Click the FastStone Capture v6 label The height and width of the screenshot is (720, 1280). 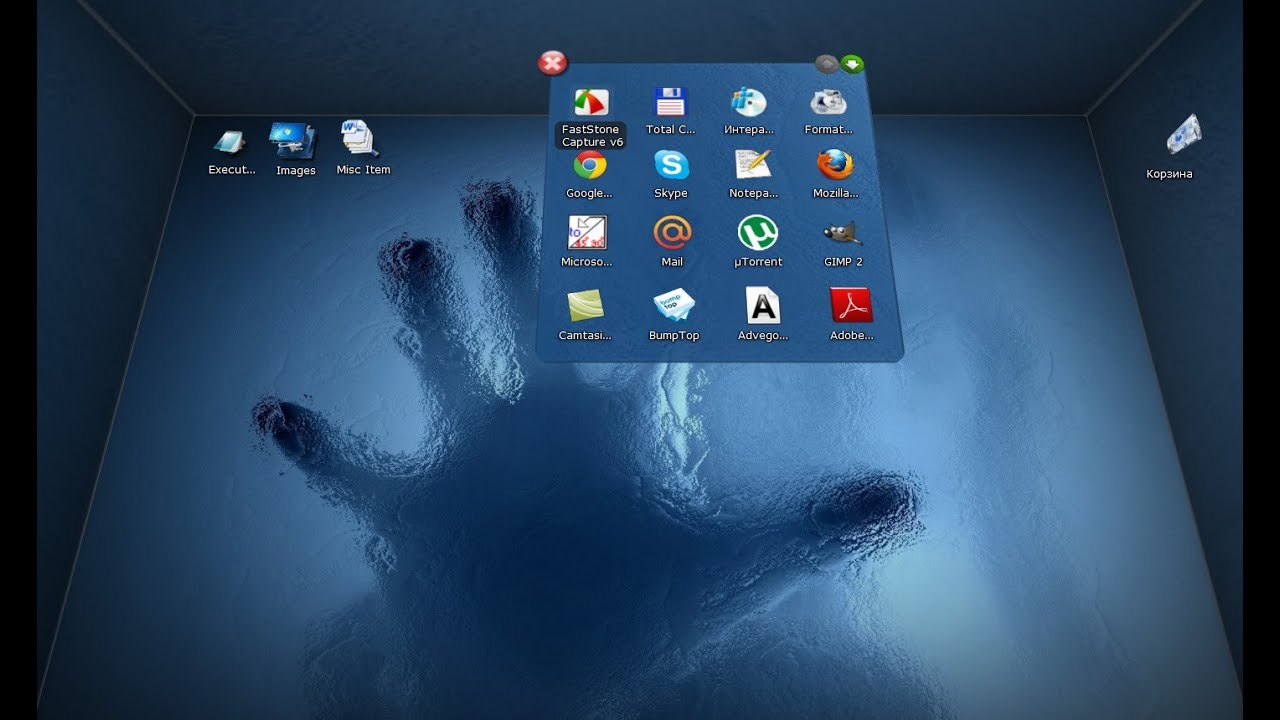(592, 136)
